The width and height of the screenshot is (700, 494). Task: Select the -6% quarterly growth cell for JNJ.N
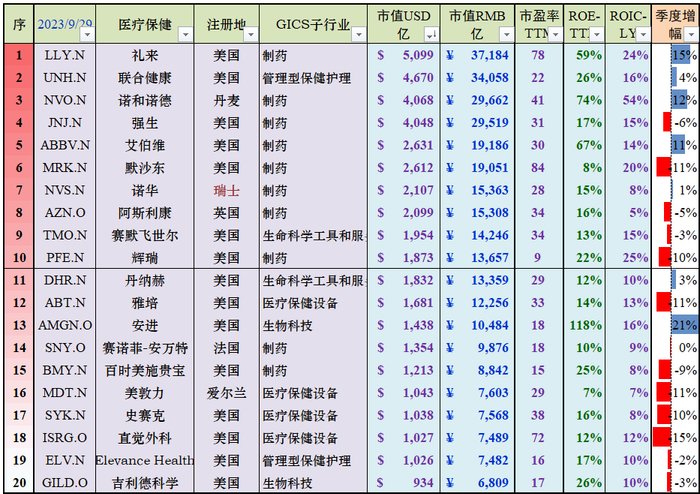pyautogui.click(x=675, y=123)
